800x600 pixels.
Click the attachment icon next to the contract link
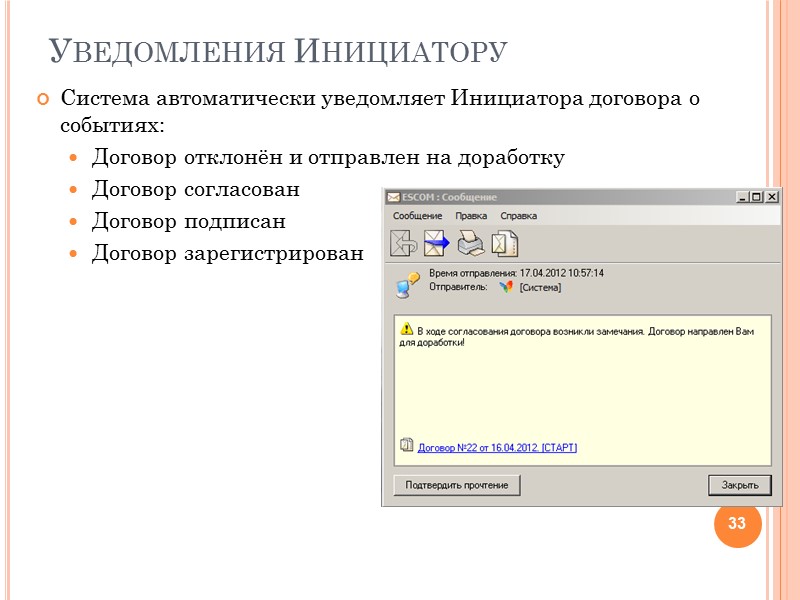point(407,448)
